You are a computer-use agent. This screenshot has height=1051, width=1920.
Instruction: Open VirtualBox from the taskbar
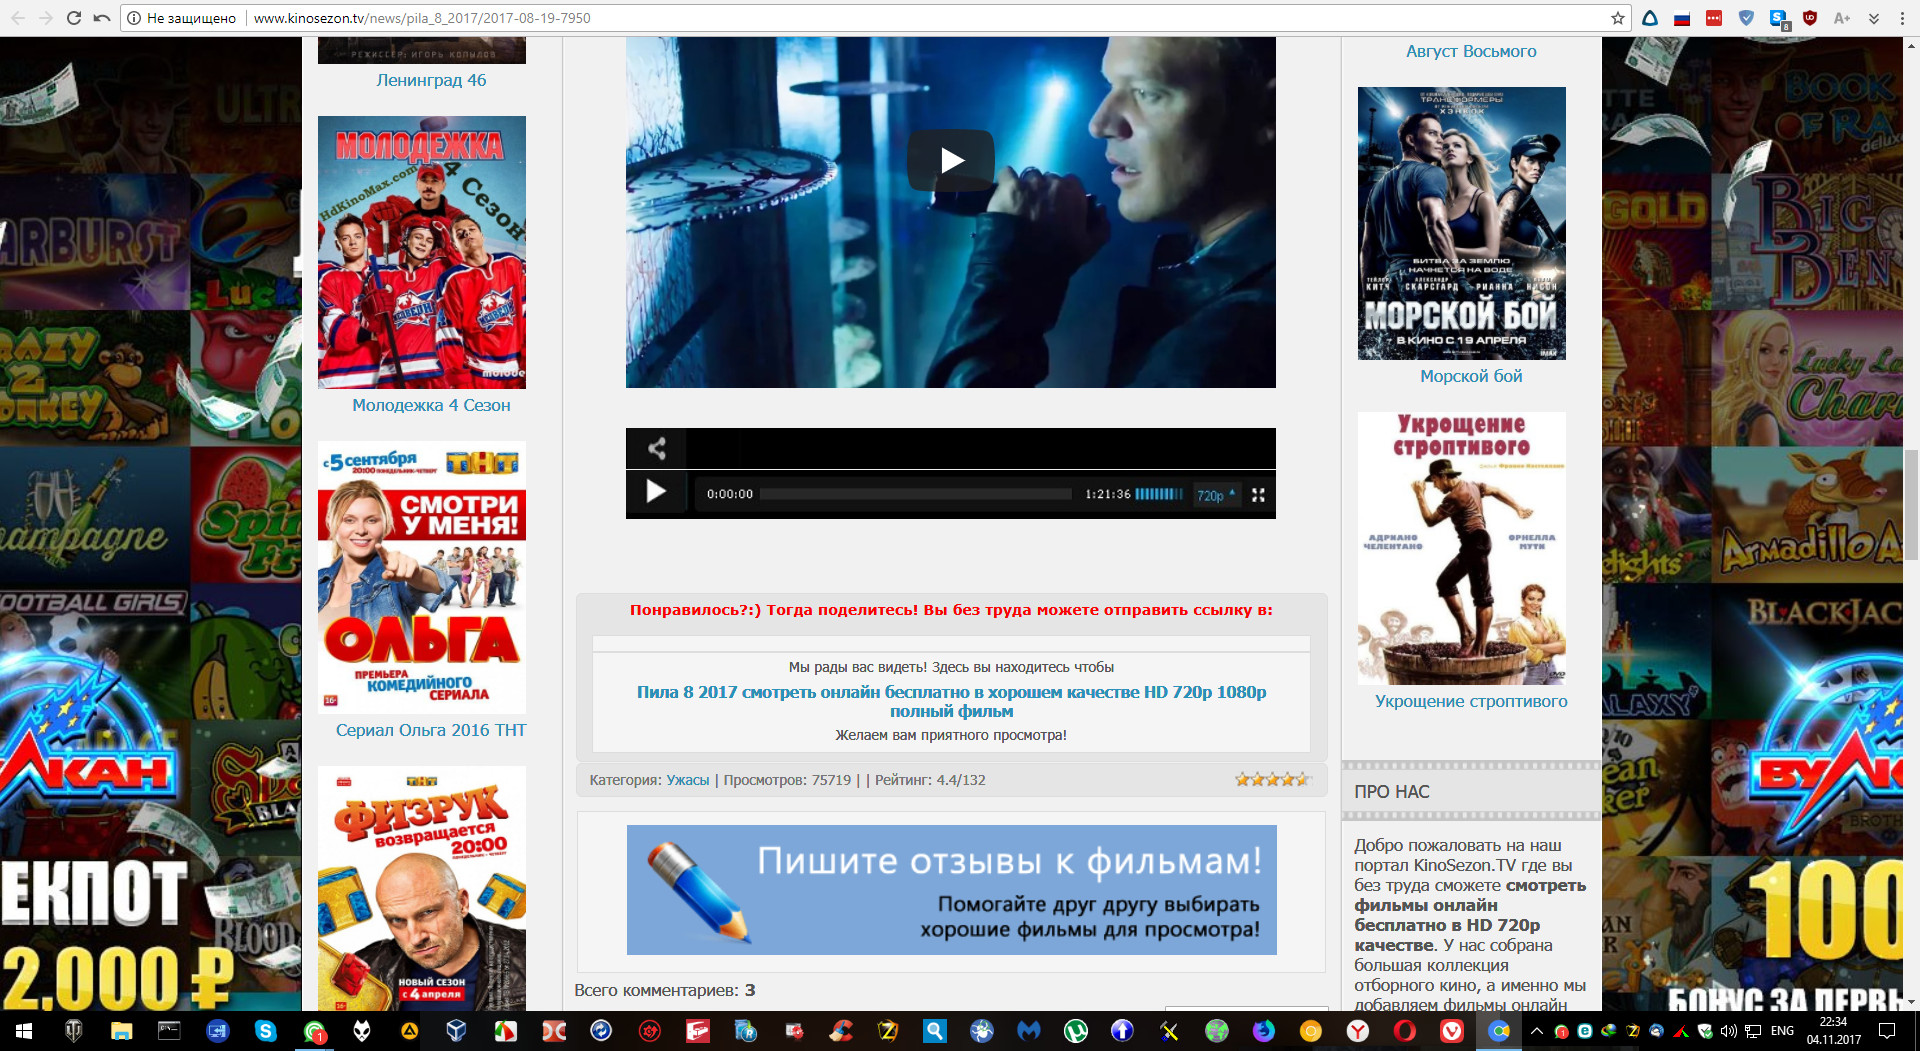pyautogui.click(x=456, y=1031)
